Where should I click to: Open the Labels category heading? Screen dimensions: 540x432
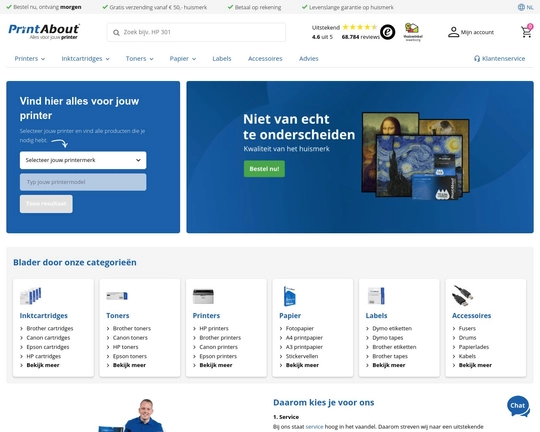coord(376,316)
